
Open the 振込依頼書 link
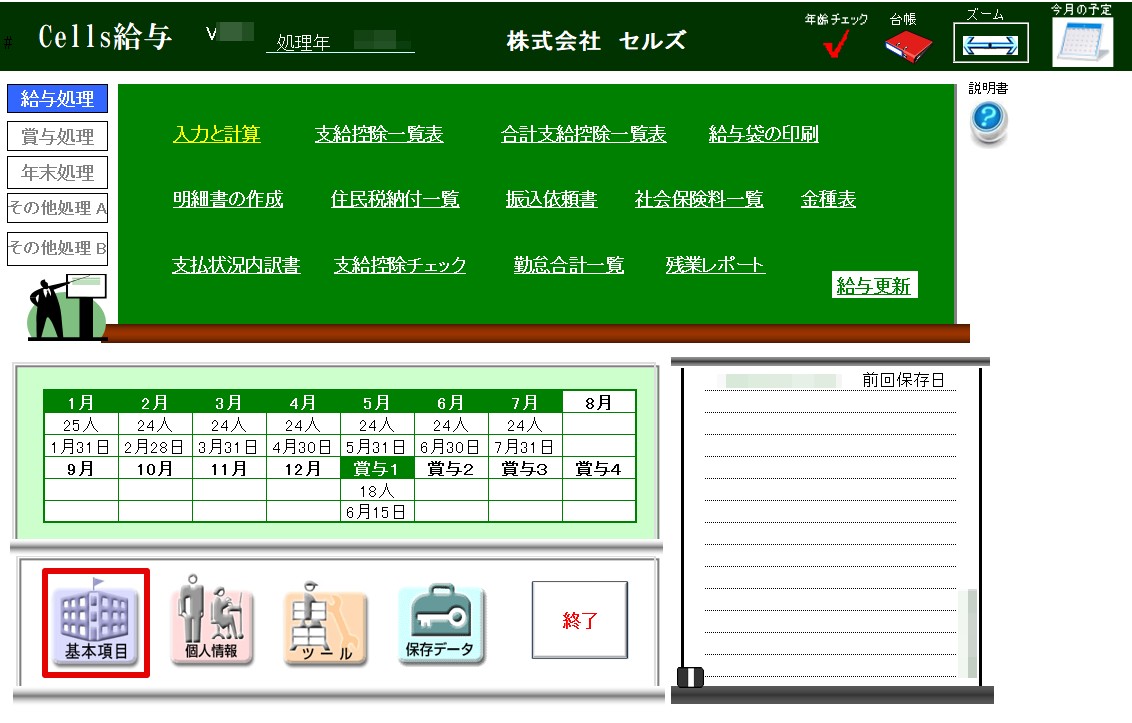(552, 199)
